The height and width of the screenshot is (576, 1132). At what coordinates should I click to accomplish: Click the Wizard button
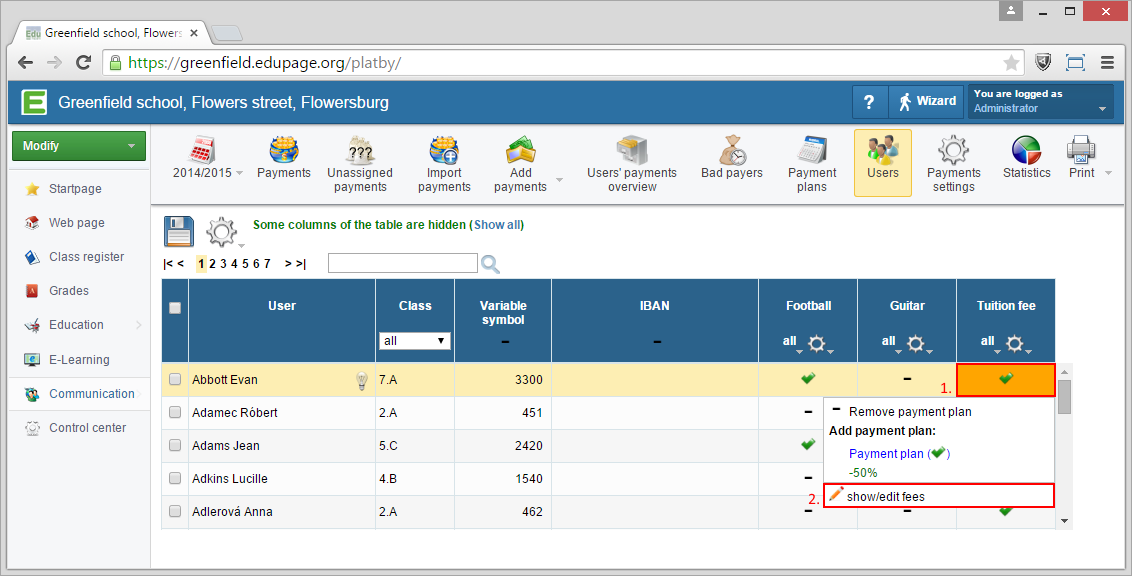point(928,102)
